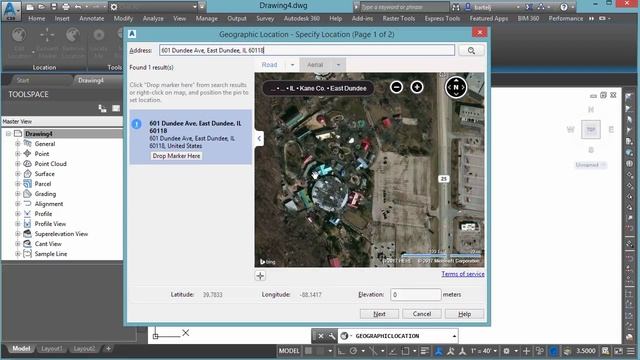The image size is (640, 360).
Task: Open the Annotate ribbon tab
Action: (x=91, y=18)
